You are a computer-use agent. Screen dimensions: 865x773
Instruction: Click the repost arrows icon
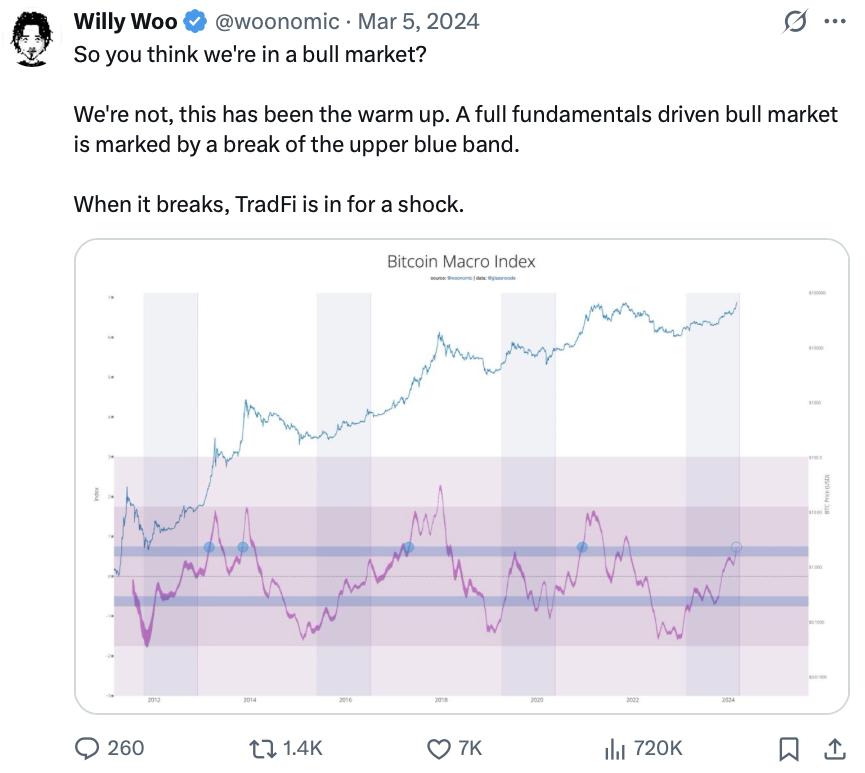265,747
